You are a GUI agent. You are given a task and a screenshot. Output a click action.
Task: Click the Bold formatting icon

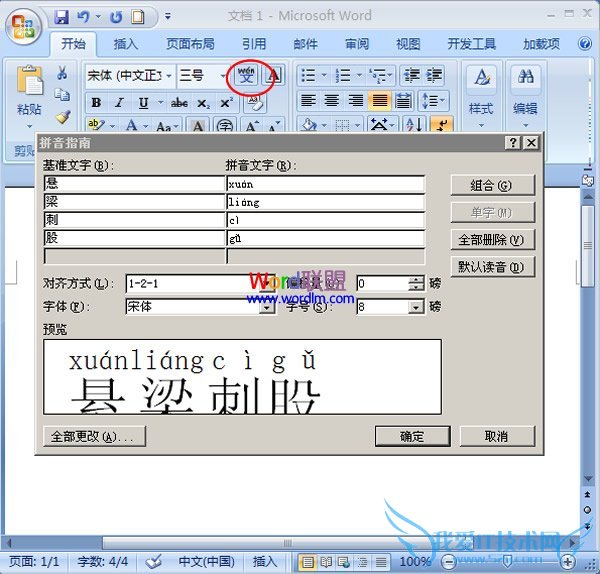(x=97, y=103)
